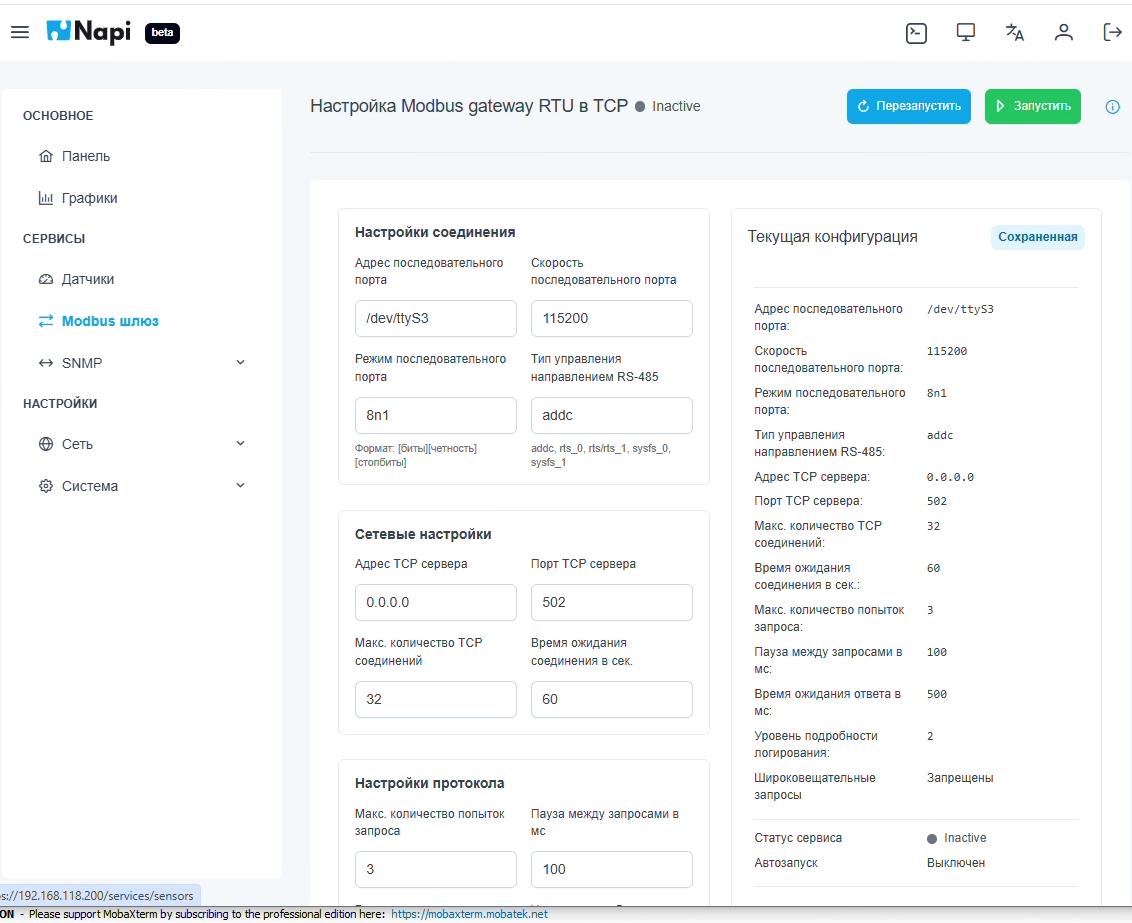
Task: Expand the Система settings section
Action: [x=240, y=485]
